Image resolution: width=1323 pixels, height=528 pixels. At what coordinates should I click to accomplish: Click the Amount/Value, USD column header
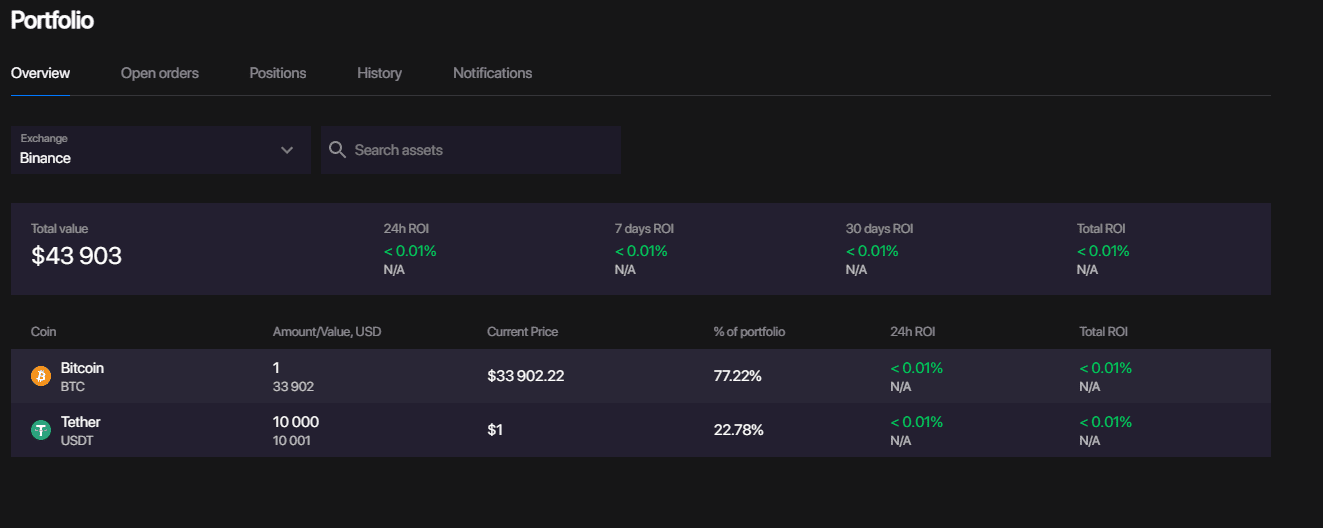pyautogui.click(x=327, y=332)
